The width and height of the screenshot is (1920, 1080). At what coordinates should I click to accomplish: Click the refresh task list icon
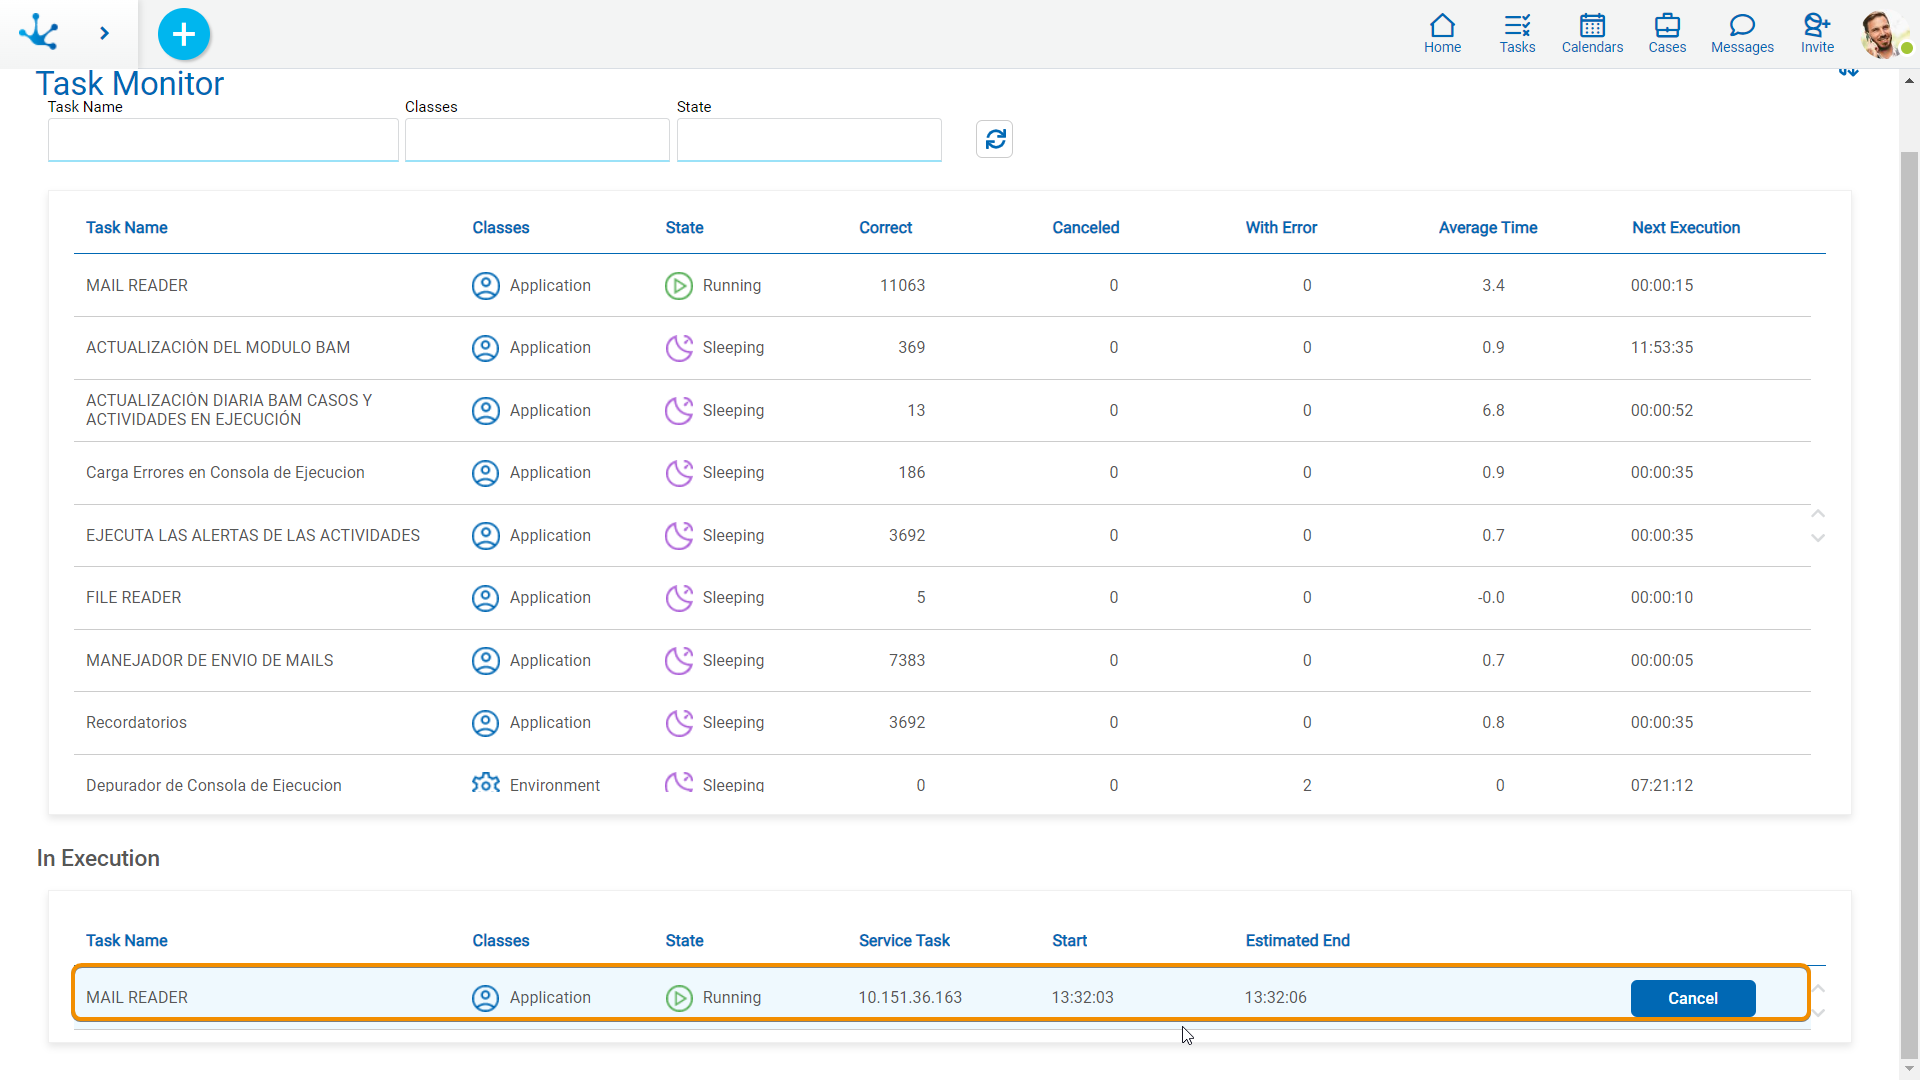[x=995, y=139]
